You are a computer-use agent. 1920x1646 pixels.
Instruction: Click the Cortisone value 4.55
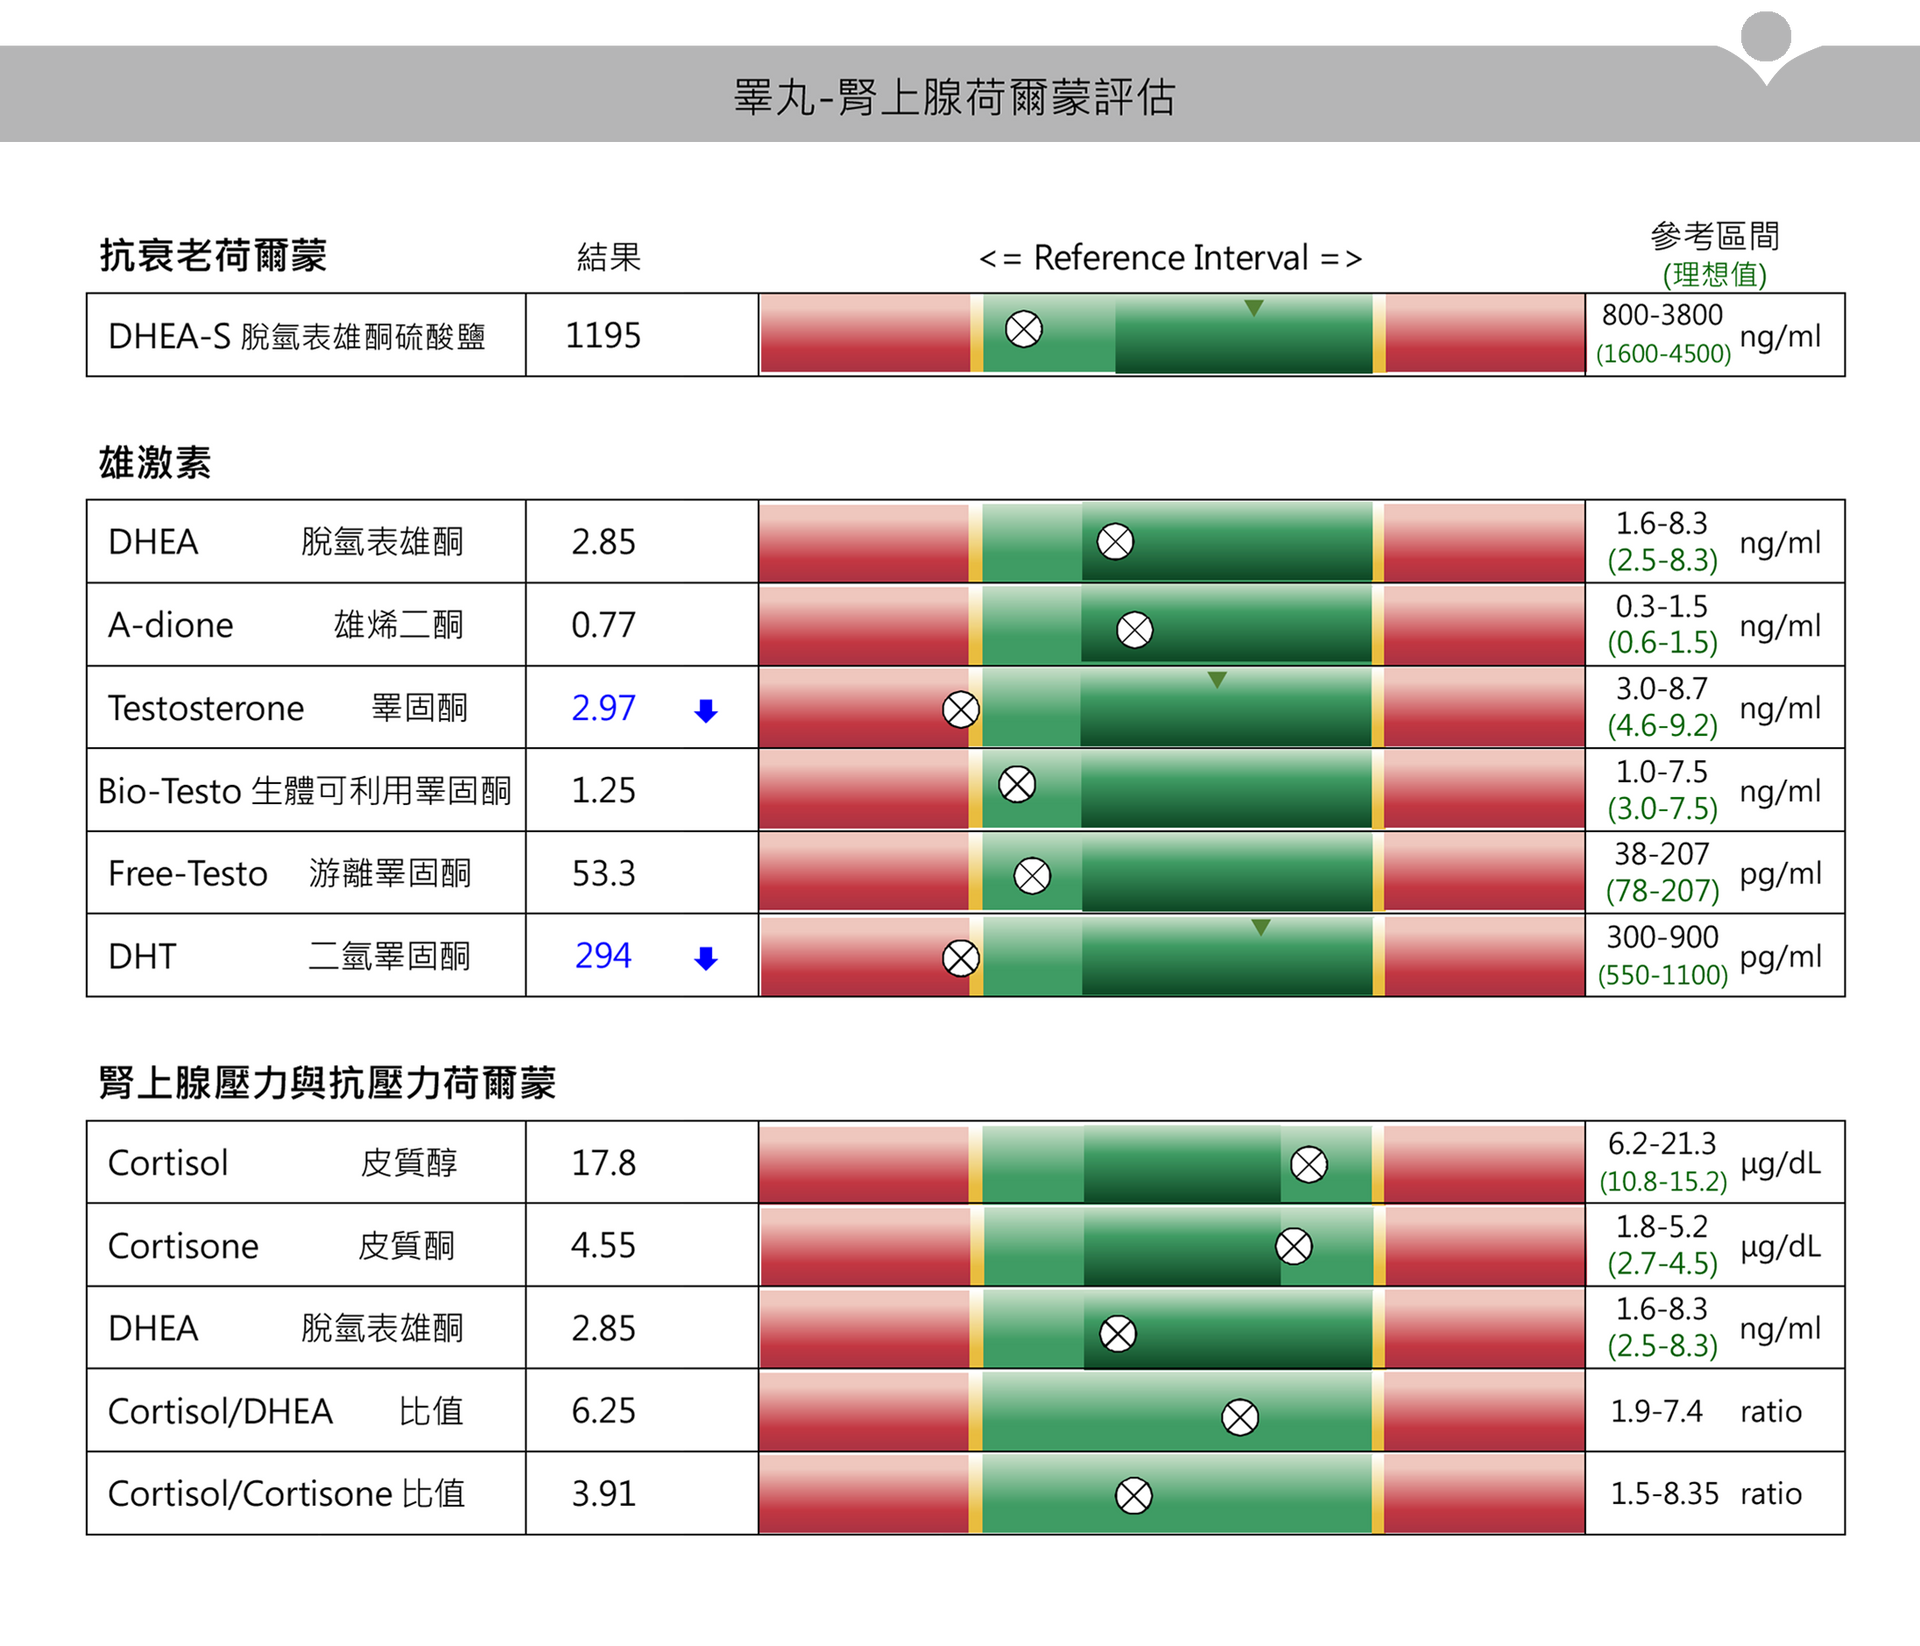point(603,1245)
